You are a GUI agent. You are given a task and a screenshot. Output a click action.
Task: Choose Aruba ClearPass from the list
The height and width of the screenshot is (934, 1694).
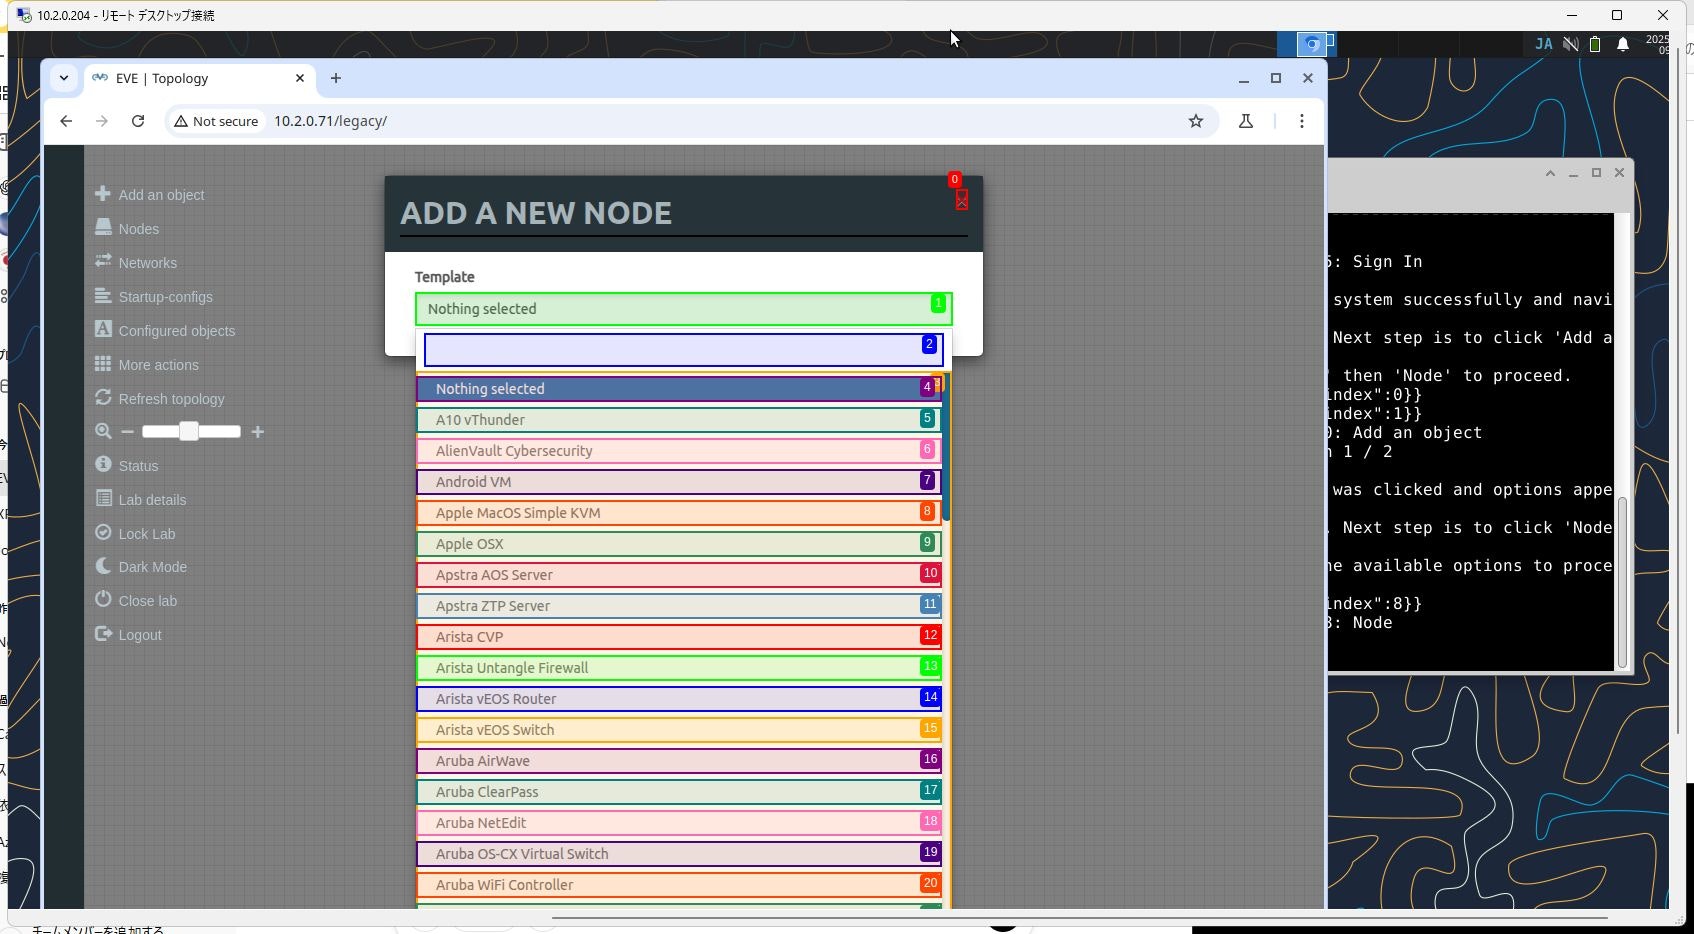click(x=679, y=792)
